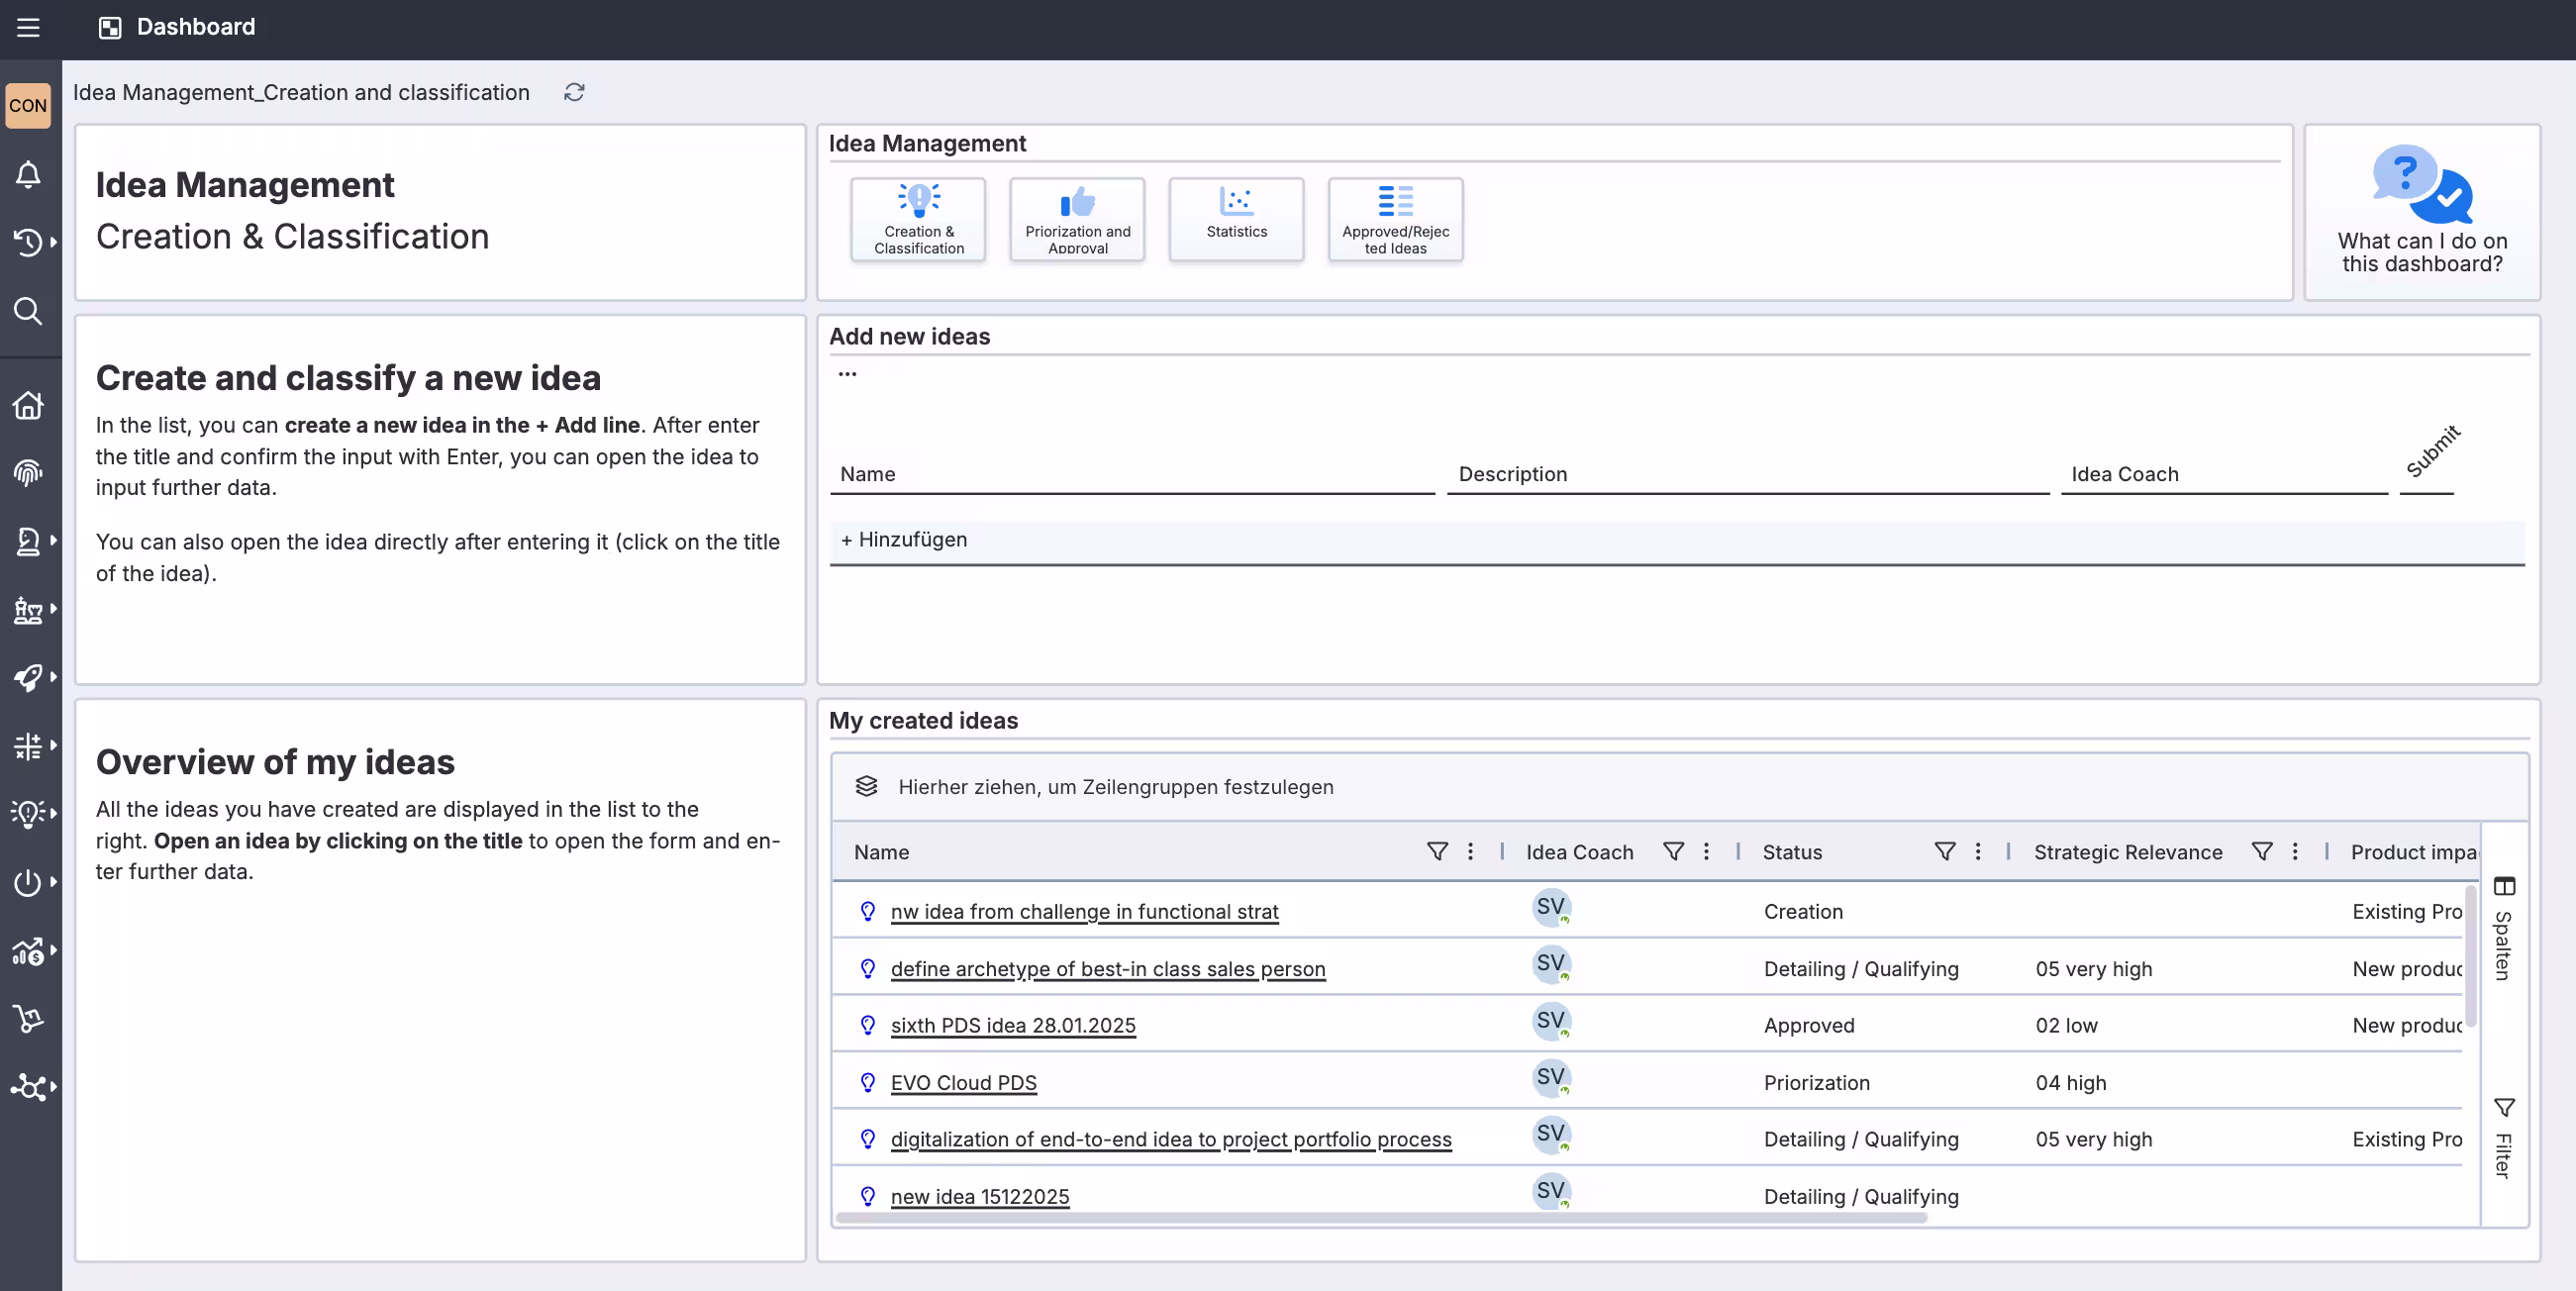Open the idea 'EVO Cloud PDS'
2576x1291 pixels.
click(963, 1082)
